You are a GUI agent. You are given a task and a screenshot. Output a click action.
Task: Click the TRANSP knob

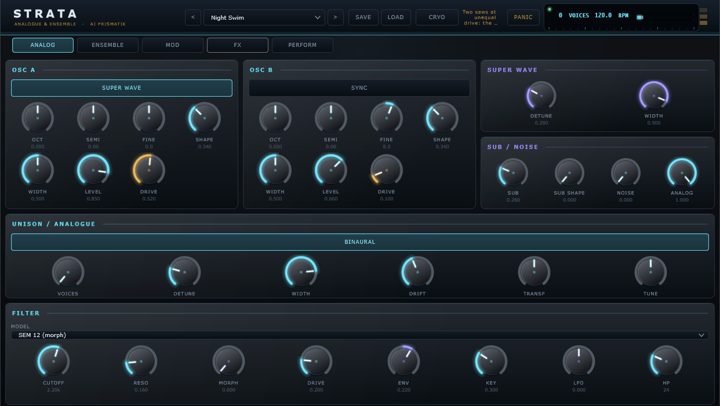[x=534, y=272]
